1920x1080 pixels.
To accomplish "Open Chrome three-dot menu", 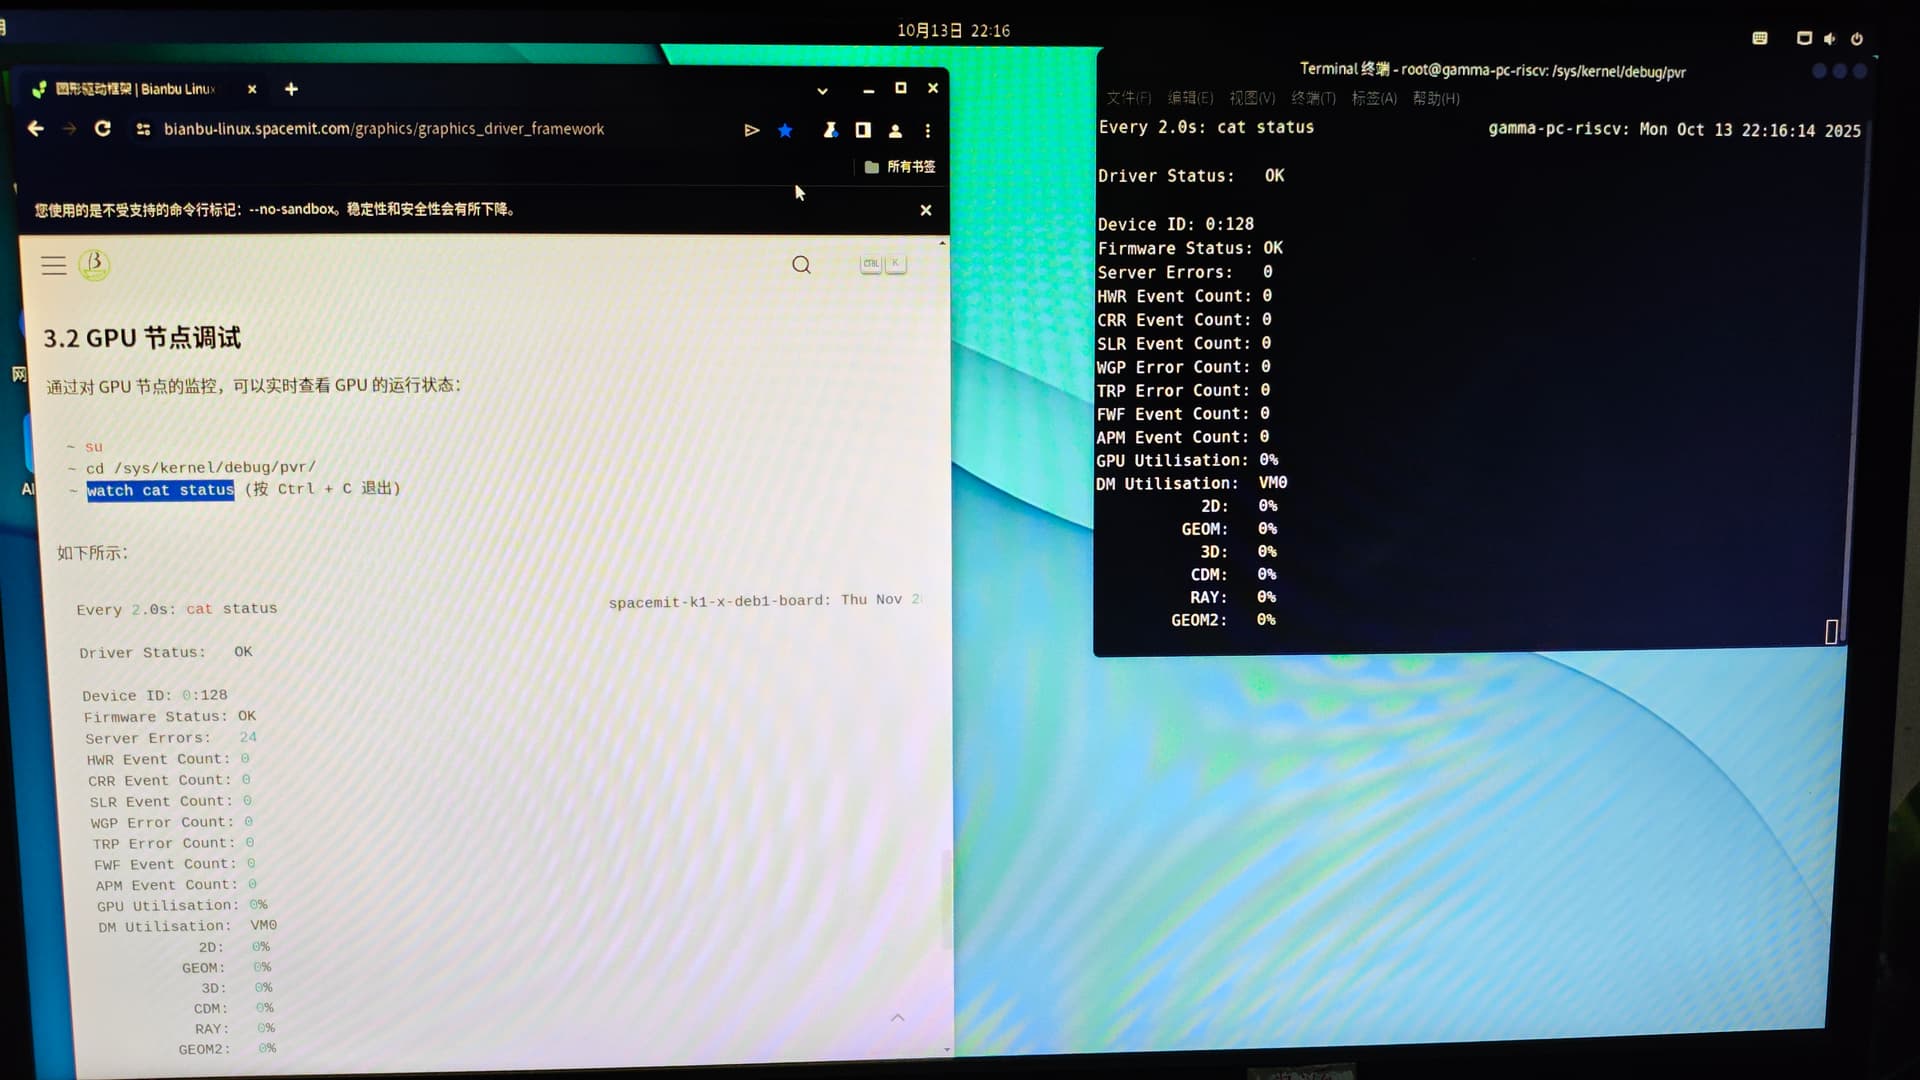I will point(928,131).
